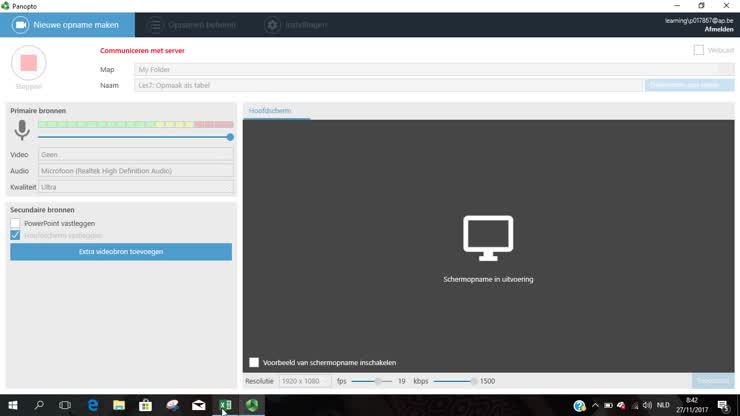This screenshot has width=740, height=416.
Task: Open Excel from the taskbar
Action: tap(225, 405)
